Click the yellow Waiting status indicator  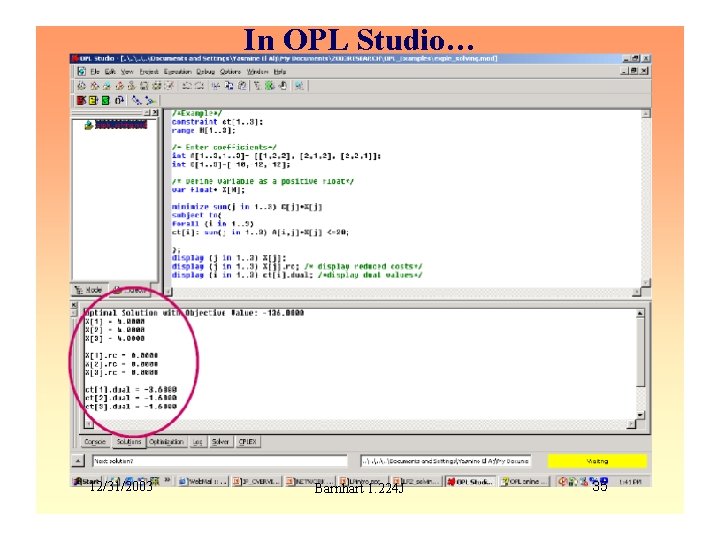[597, 461]
